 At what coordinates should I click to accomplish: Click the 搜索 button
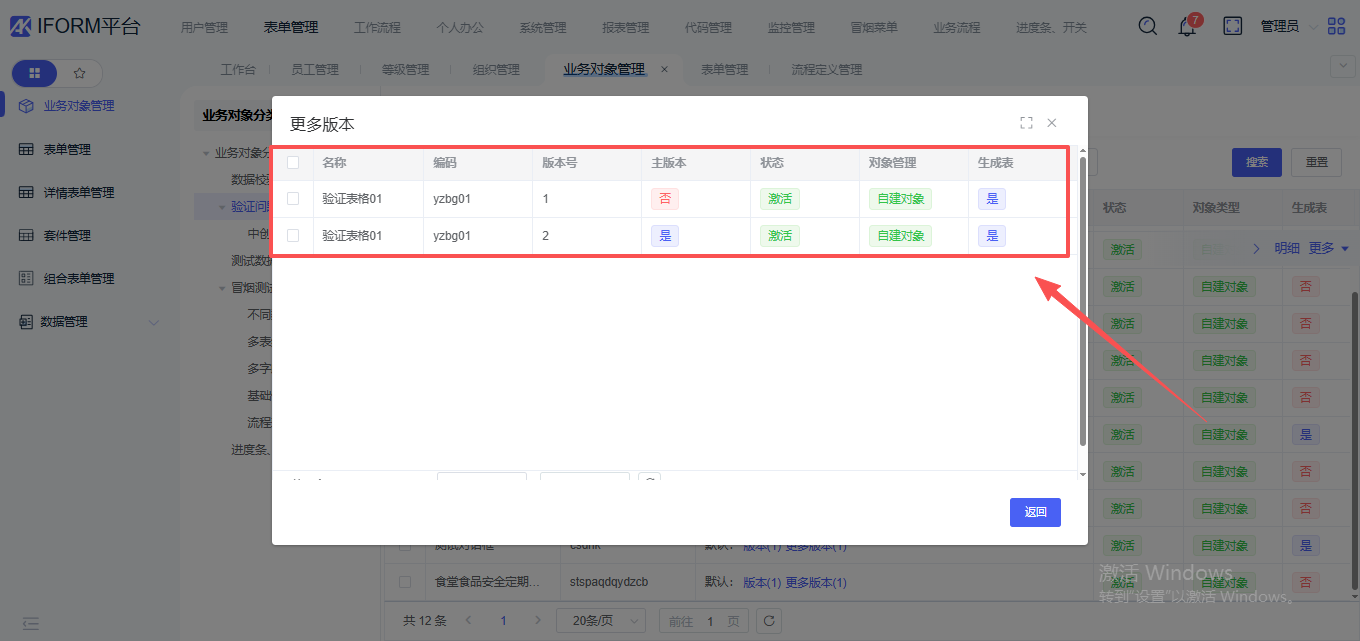point(1256,162)
